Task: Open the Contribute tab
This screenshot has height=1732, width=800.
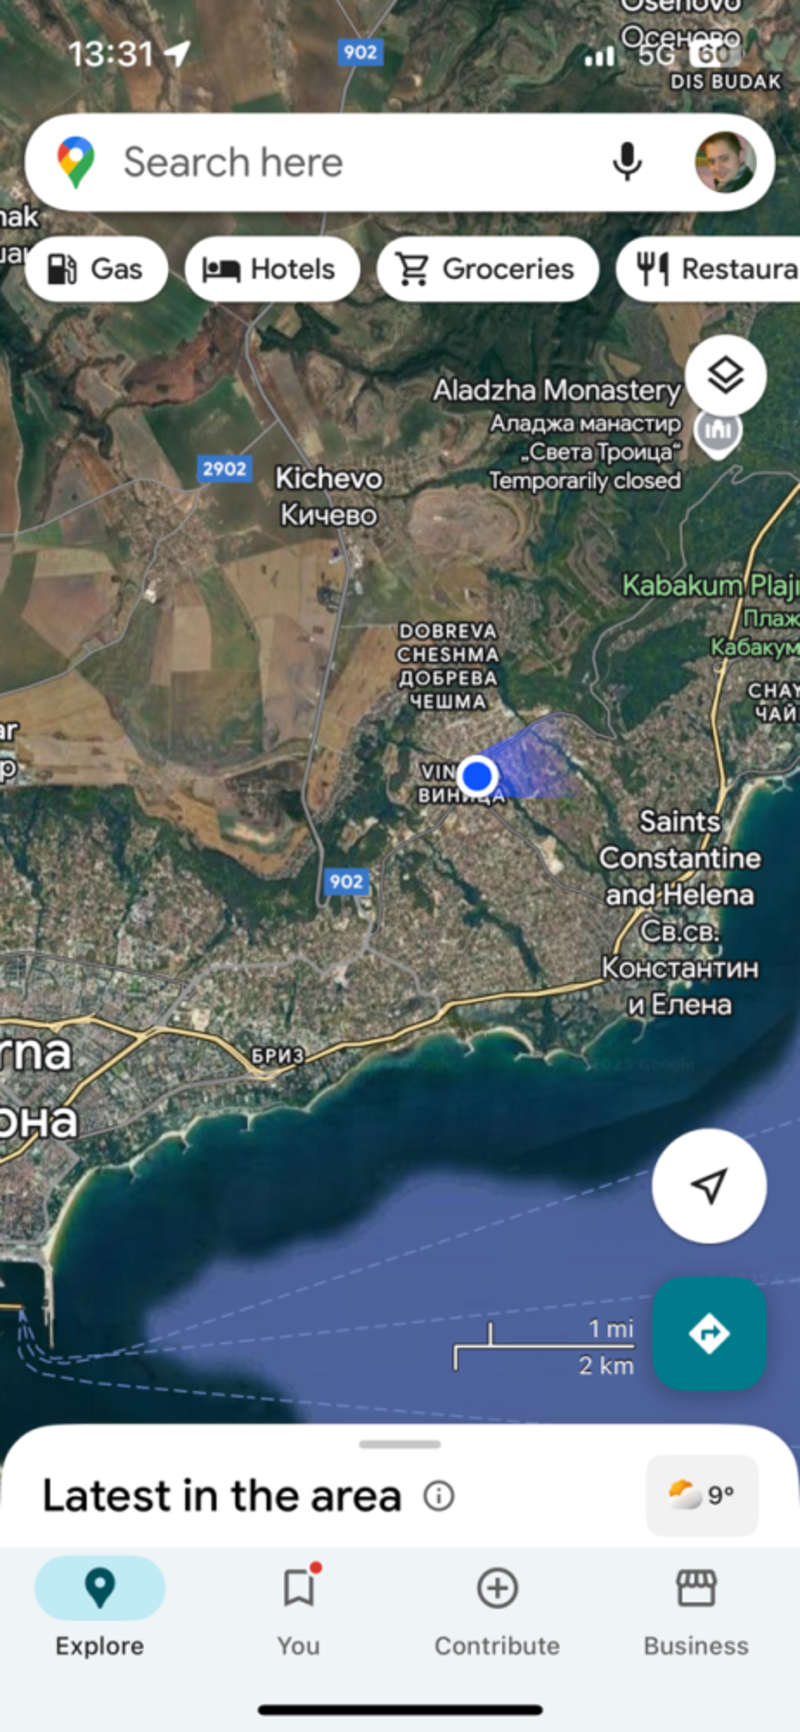Action: 497,1609
